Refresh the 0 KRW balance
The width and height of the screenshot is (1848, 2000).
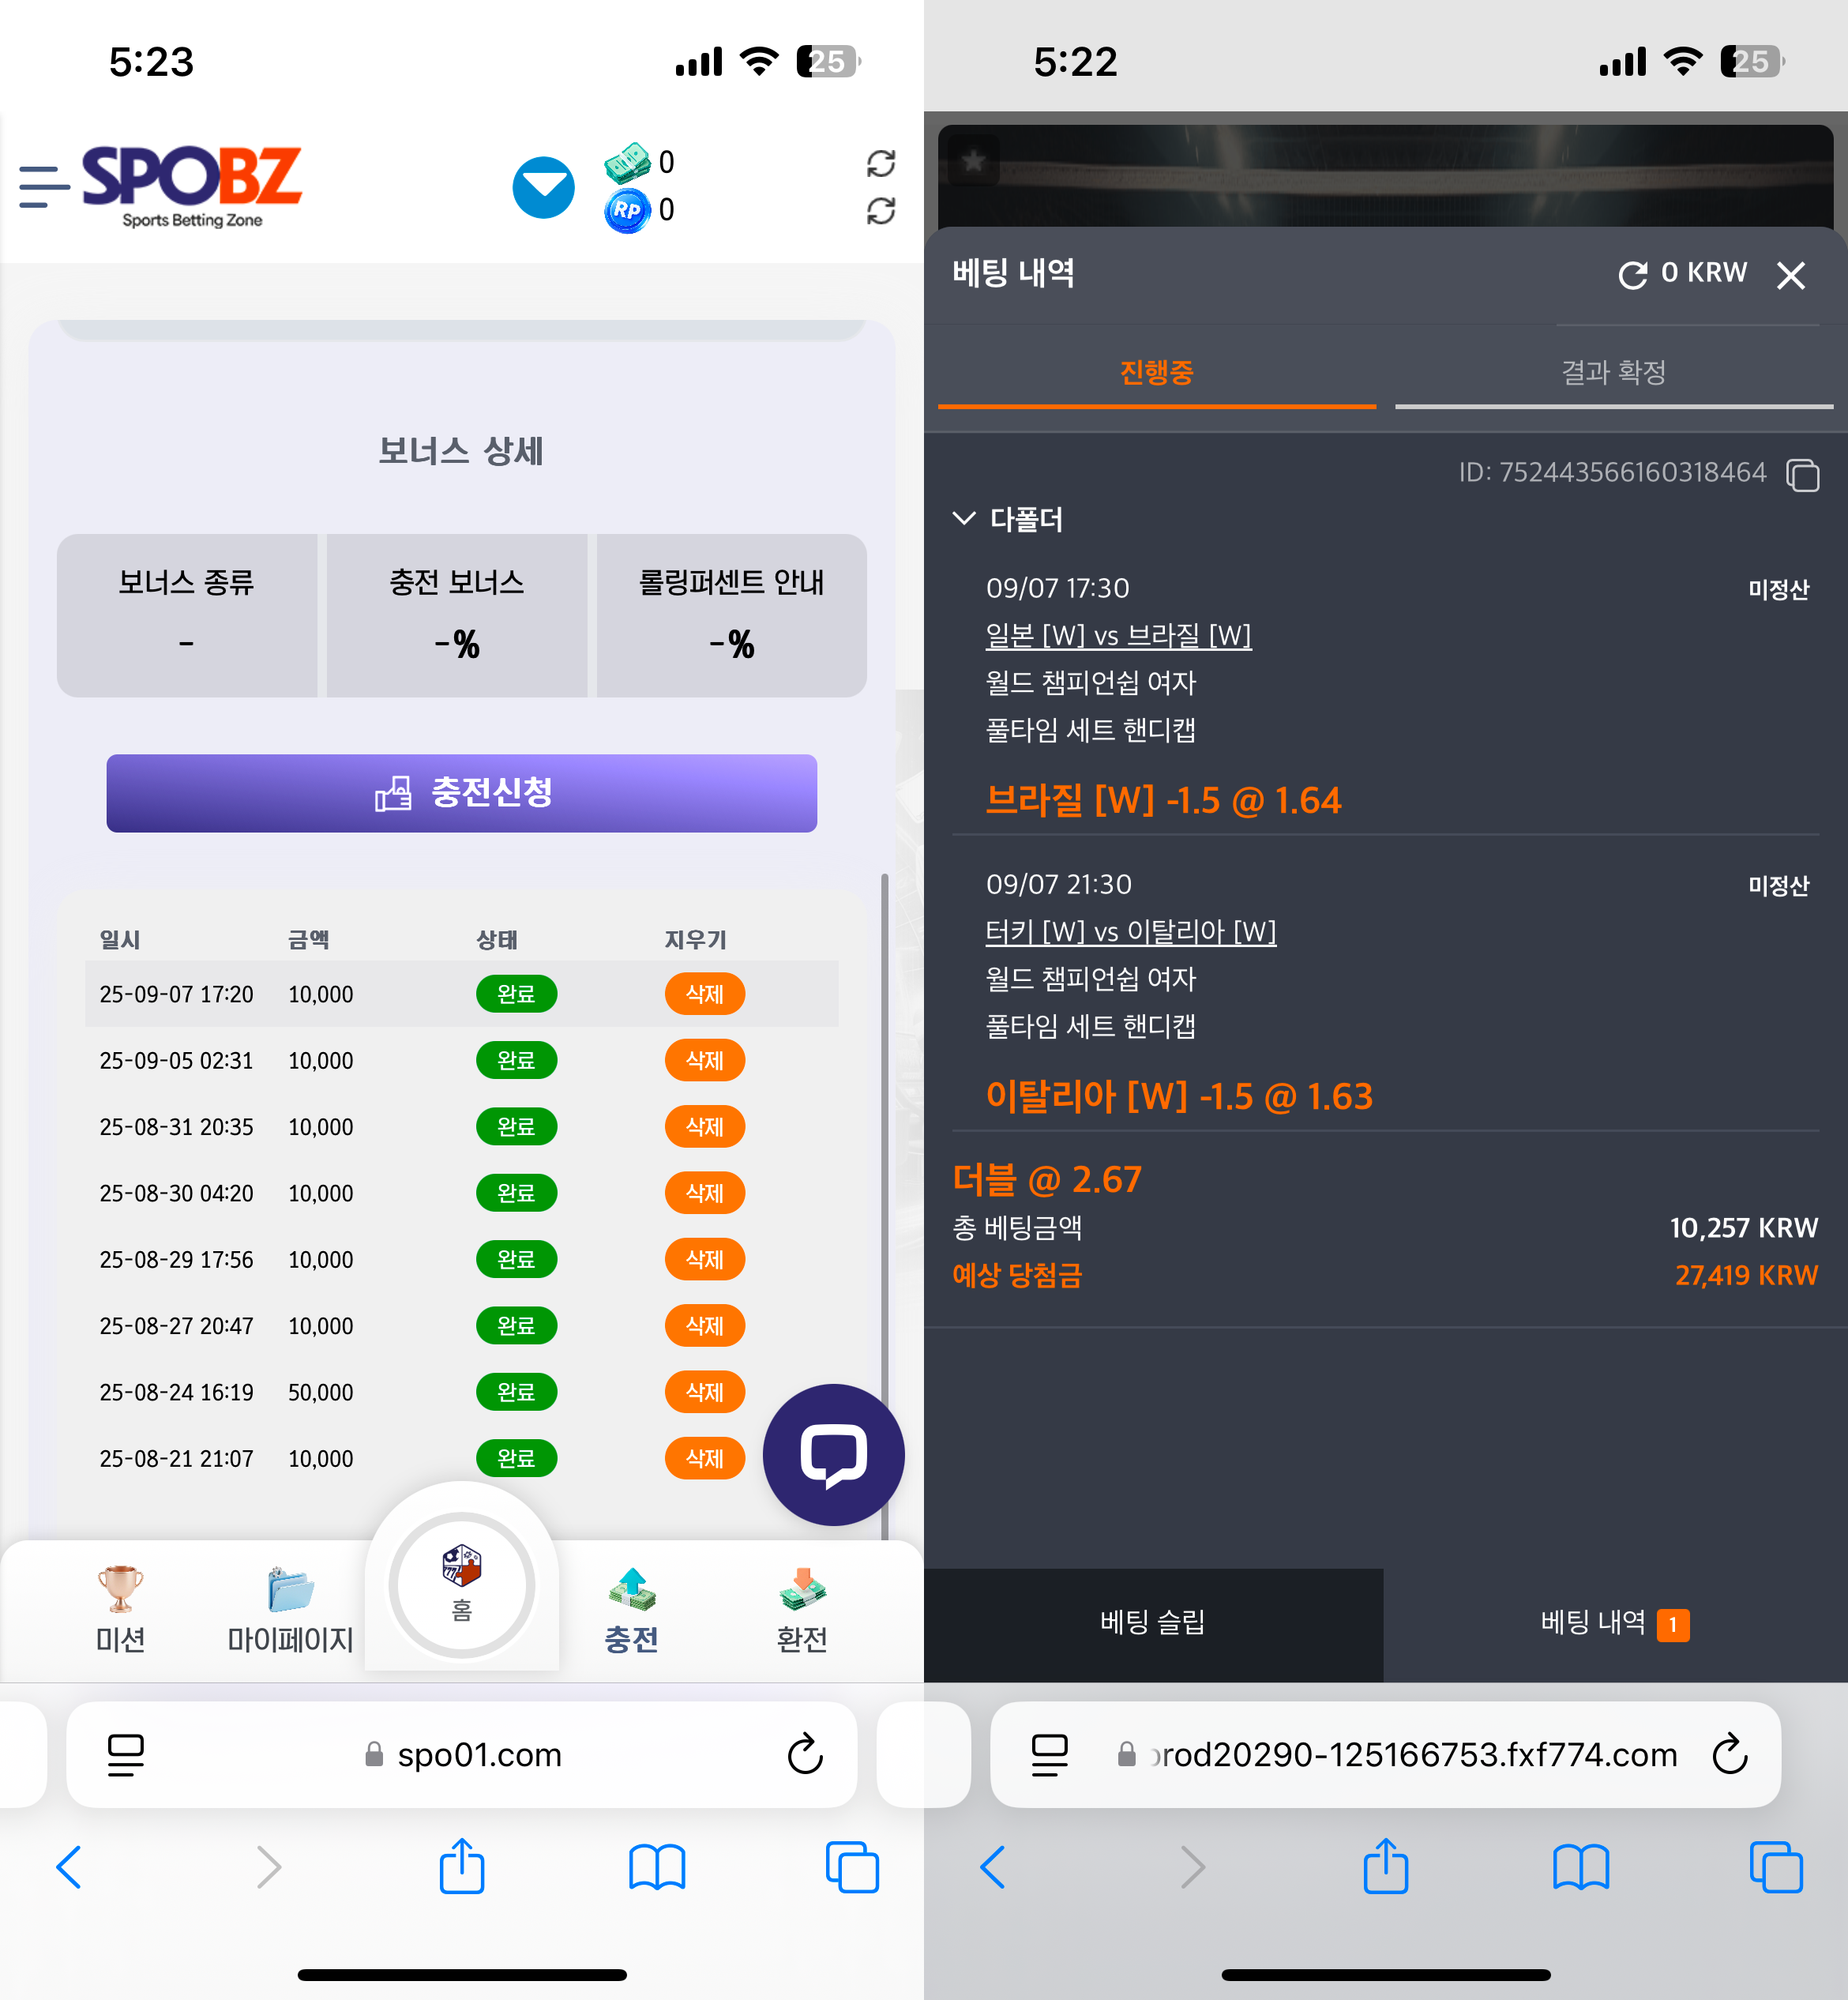click(1632, 275)
